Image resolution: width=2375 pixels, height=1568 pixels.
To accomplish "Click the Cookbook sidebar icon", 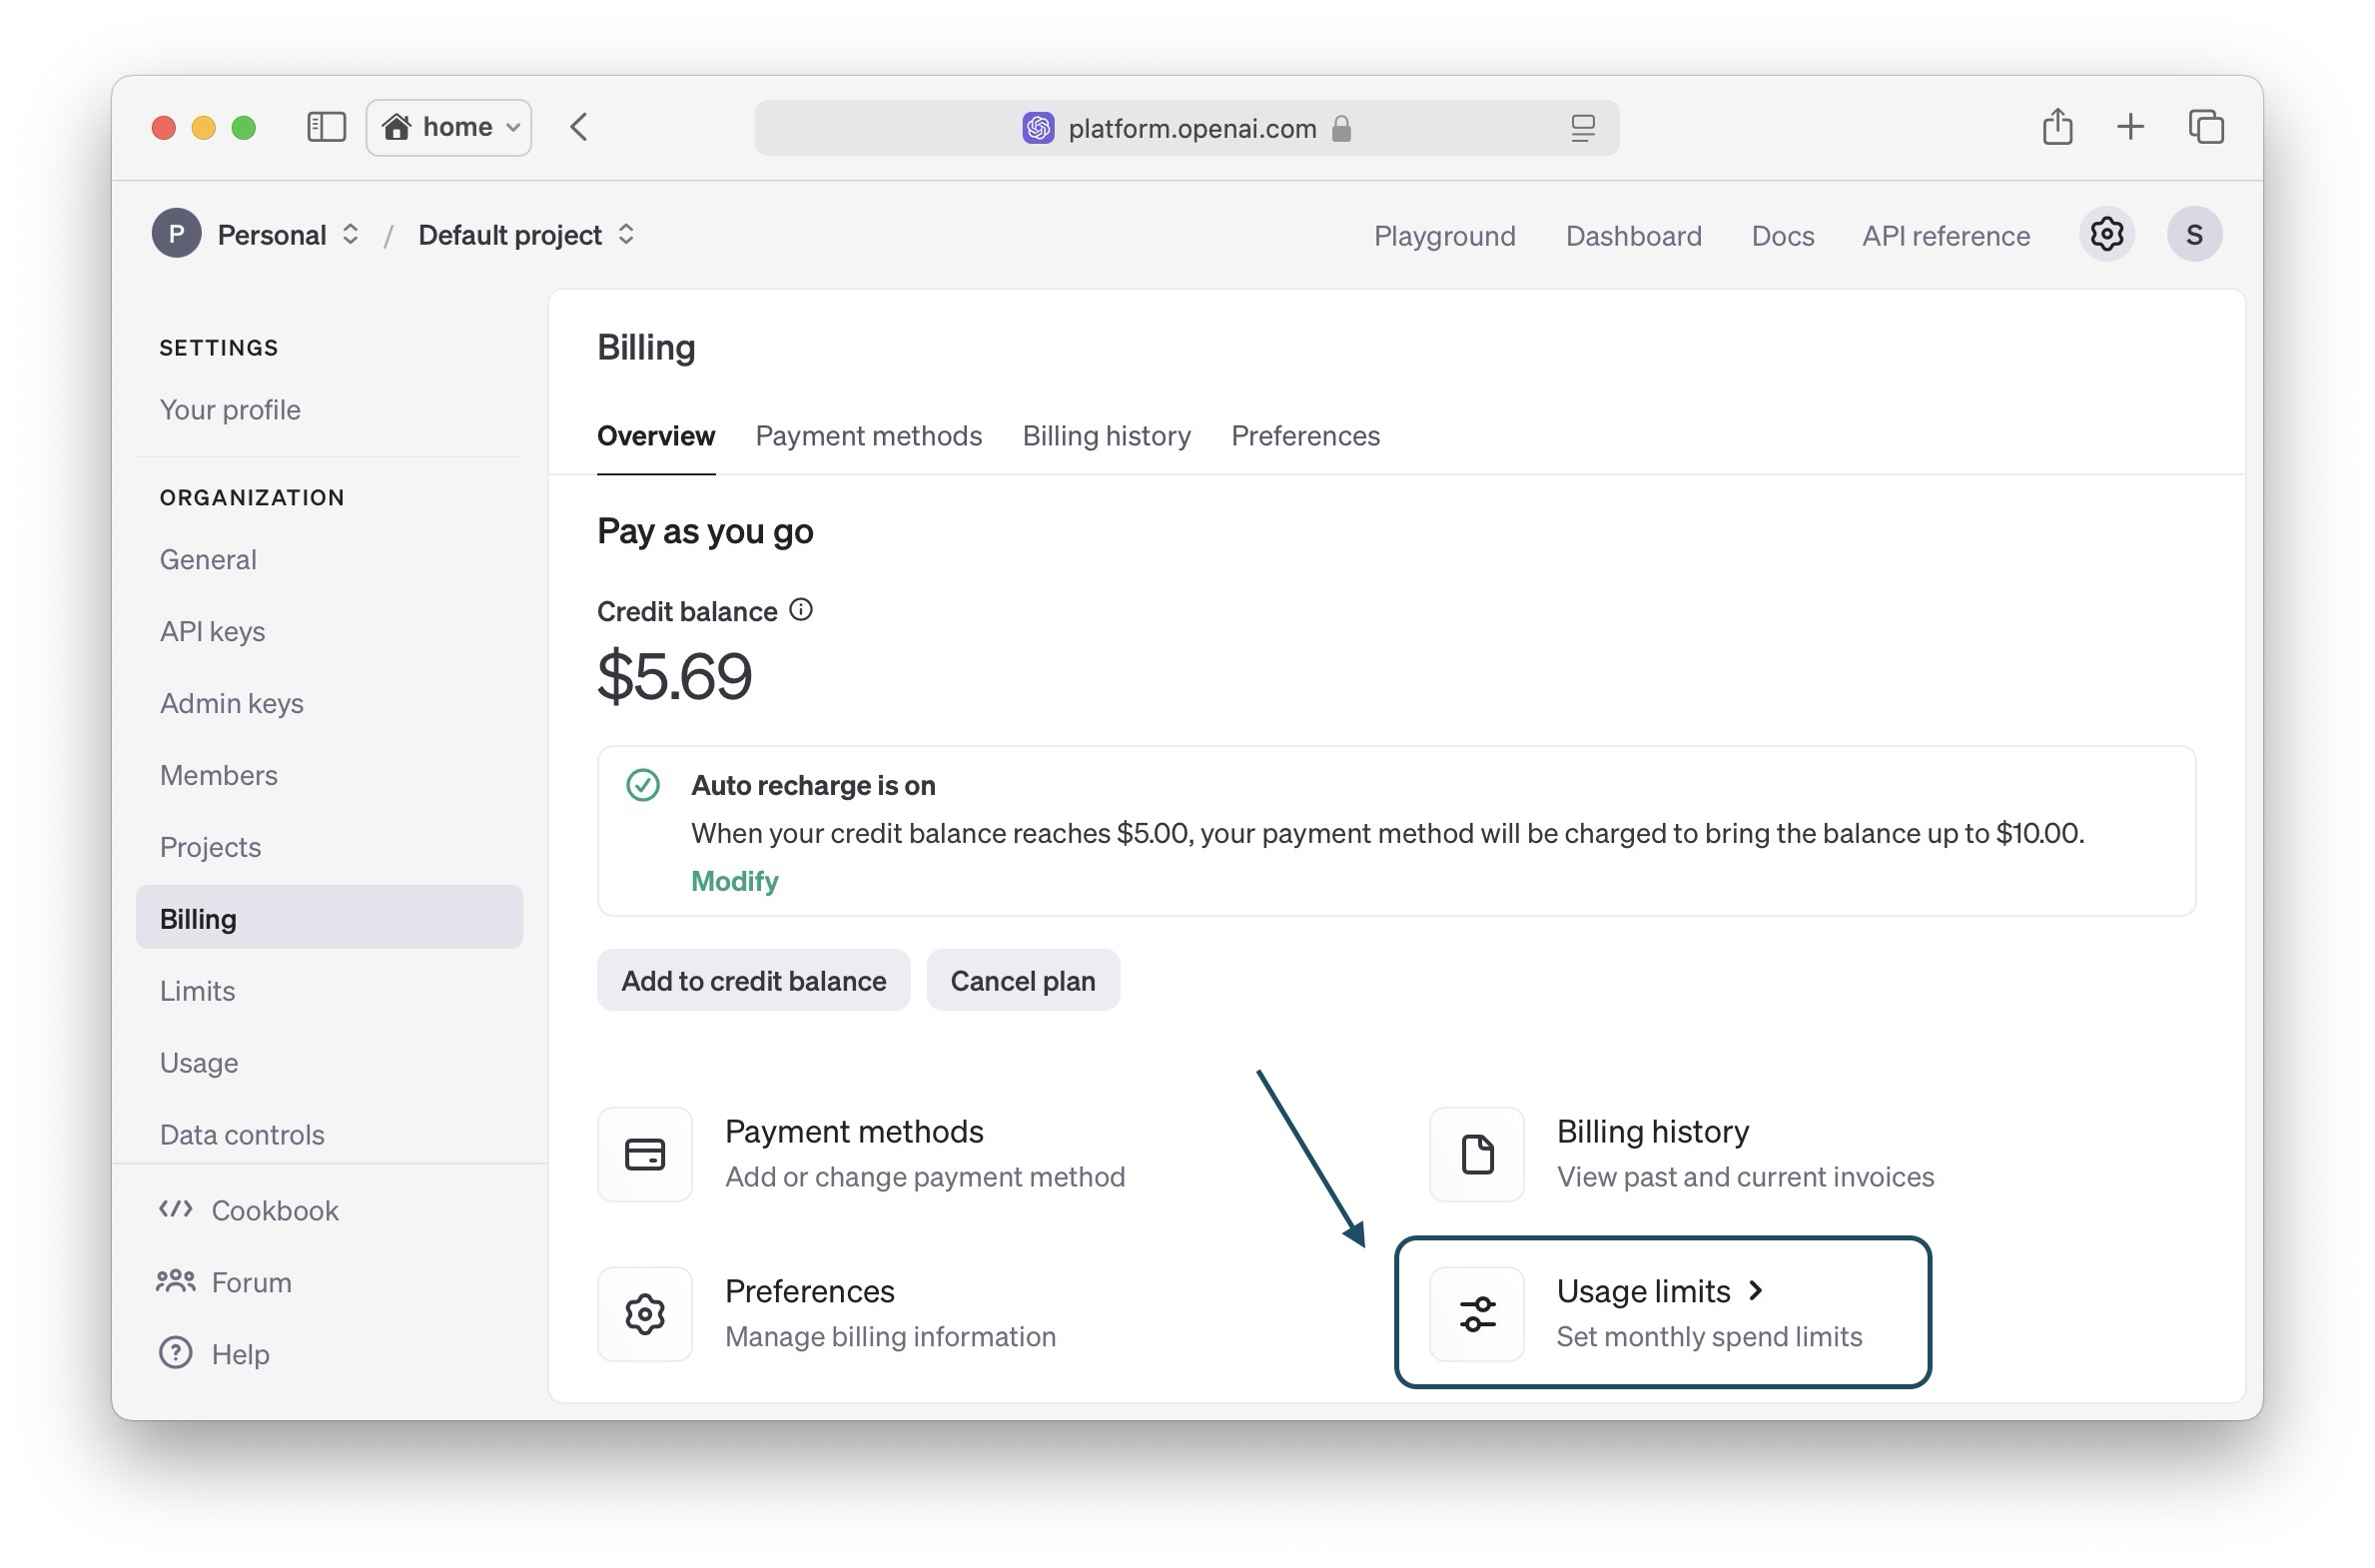I will (175, 1209).
